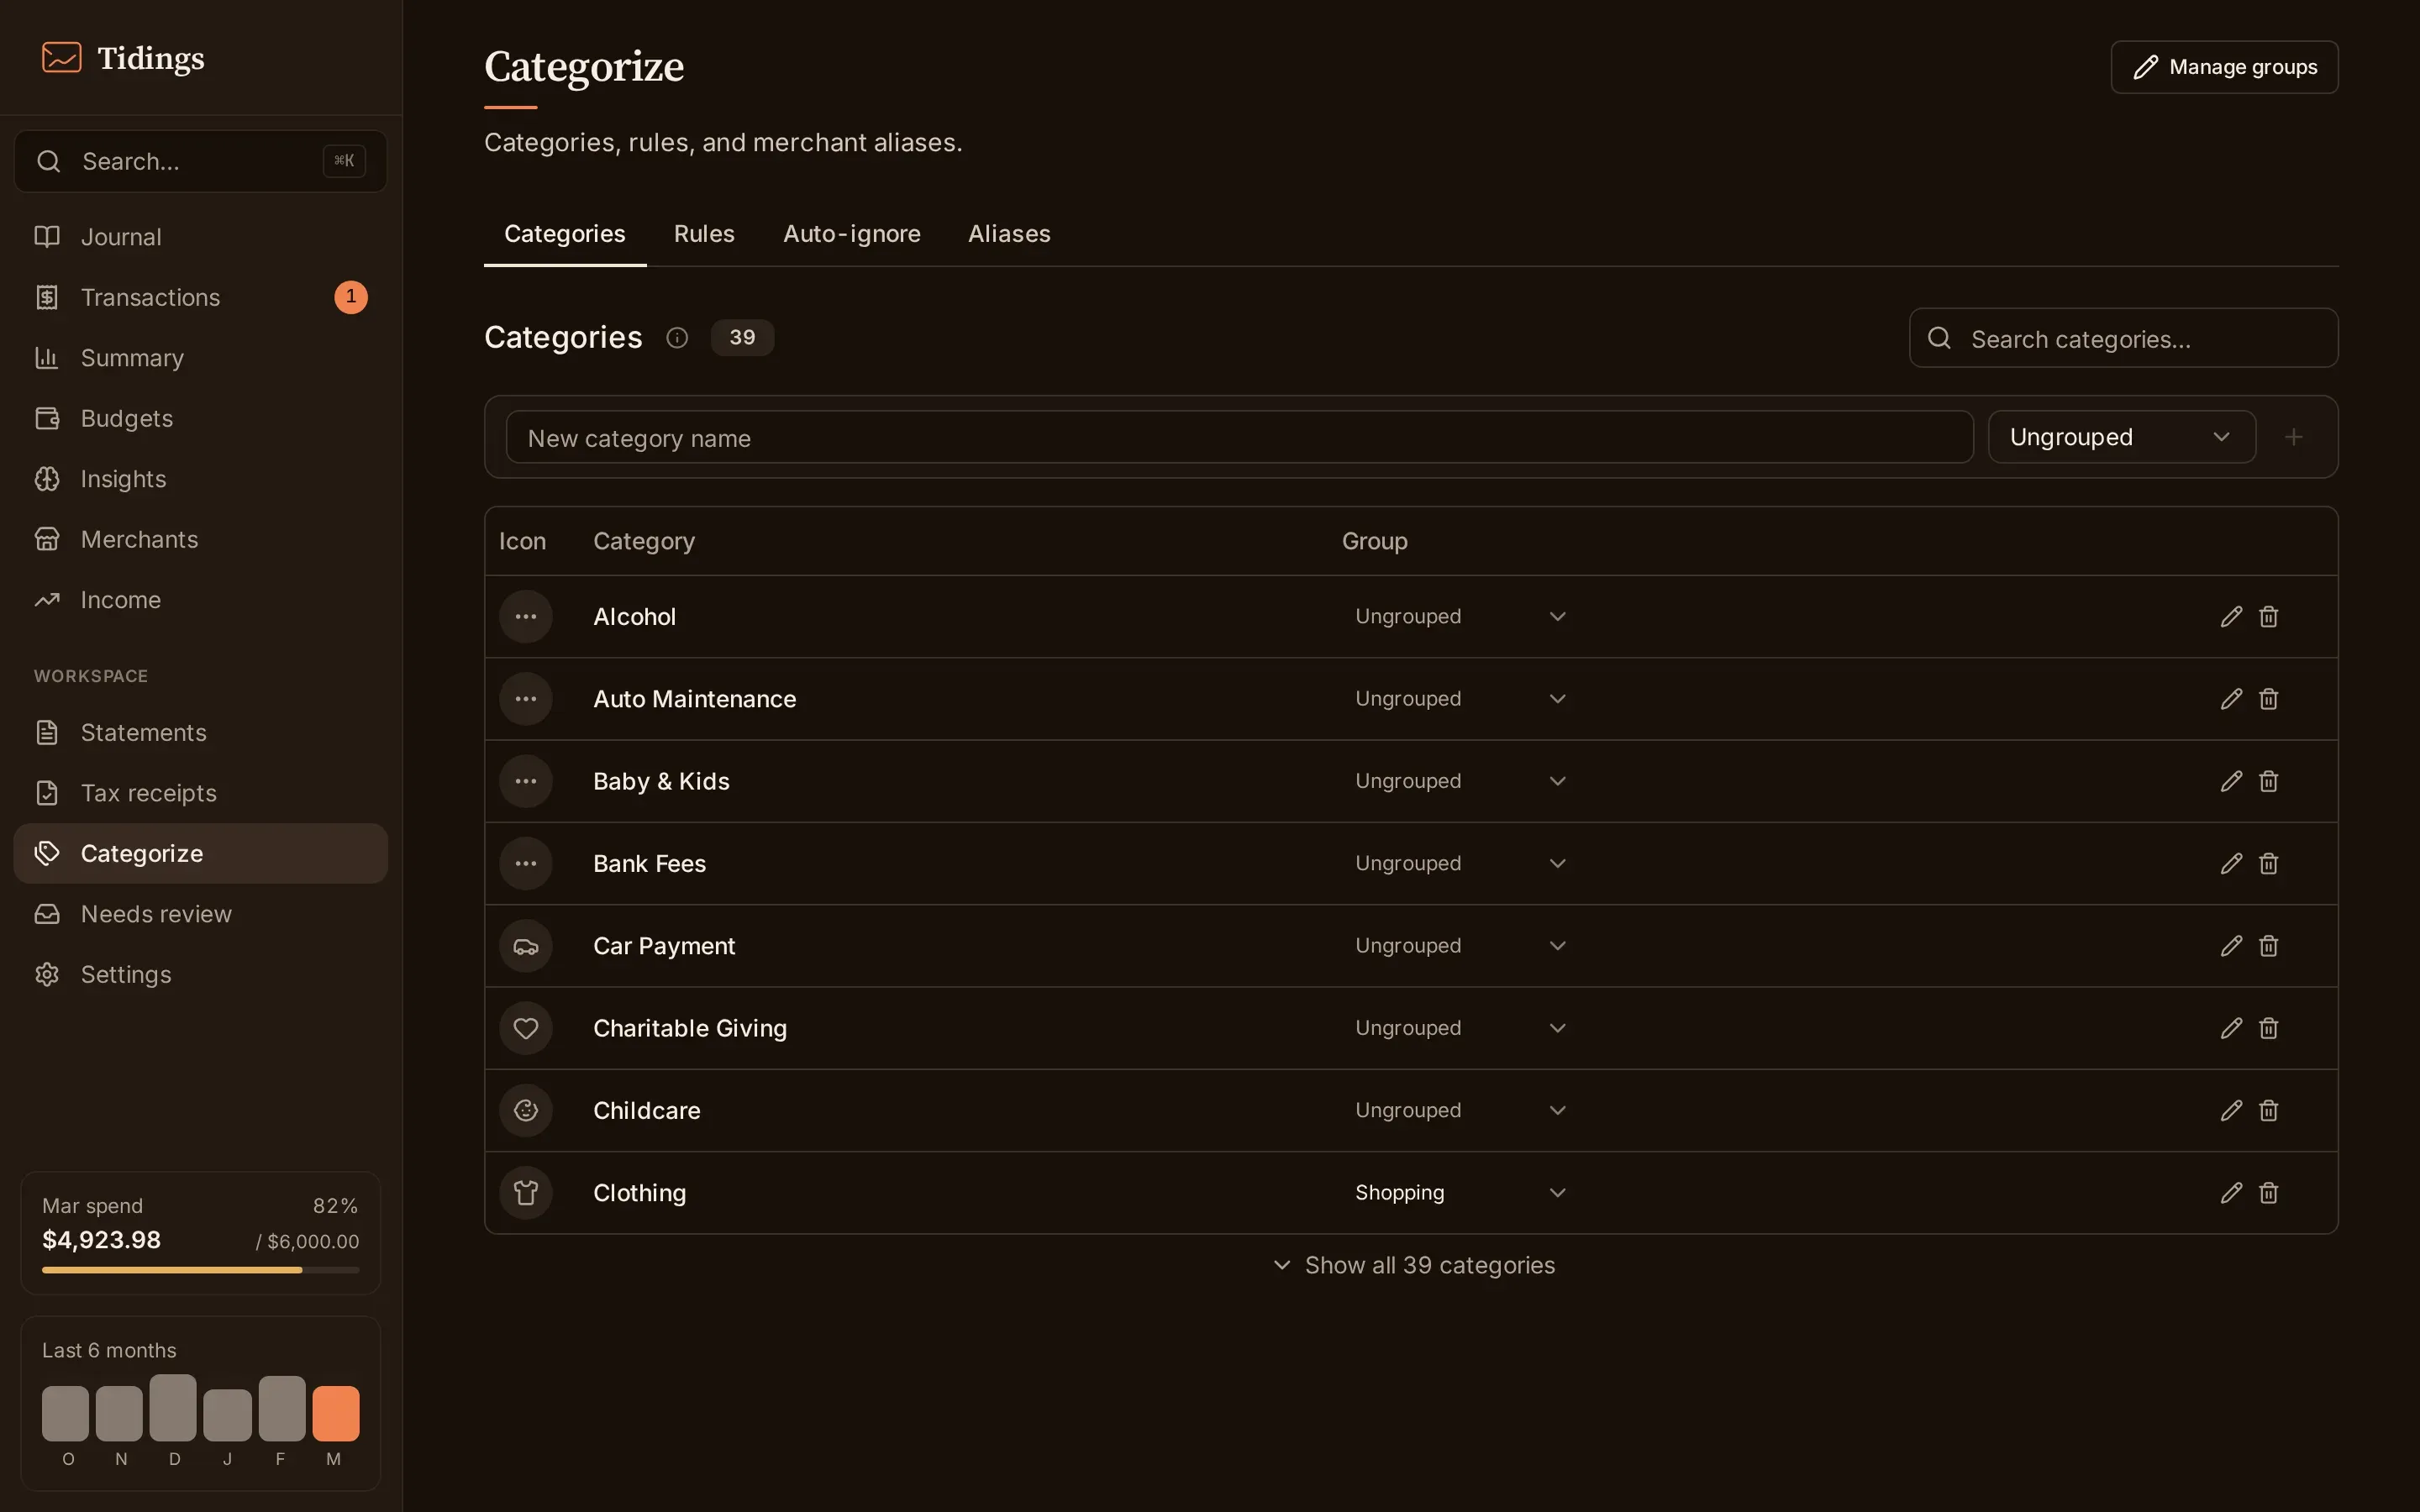
Task: Edit the Clothing category
Action: coord(2231,1193)
